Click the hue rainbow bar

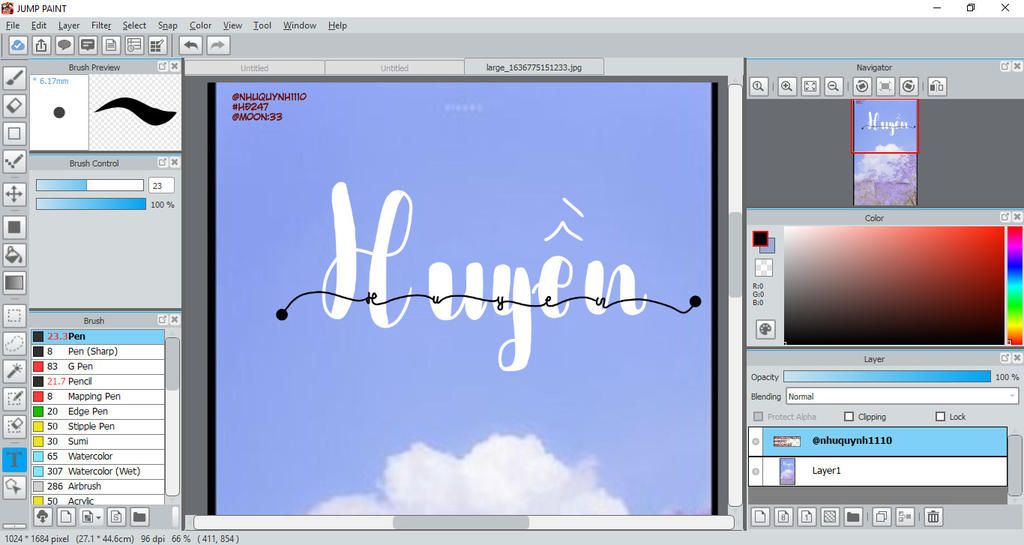(x=1016, y=285)
